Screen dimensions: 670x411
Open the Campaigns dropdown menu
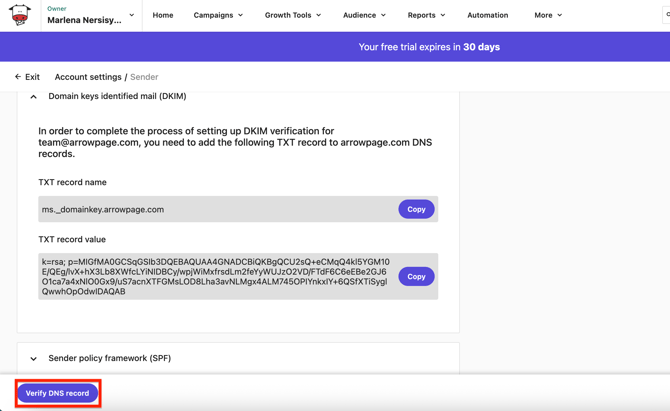click(x=218, y=15)
